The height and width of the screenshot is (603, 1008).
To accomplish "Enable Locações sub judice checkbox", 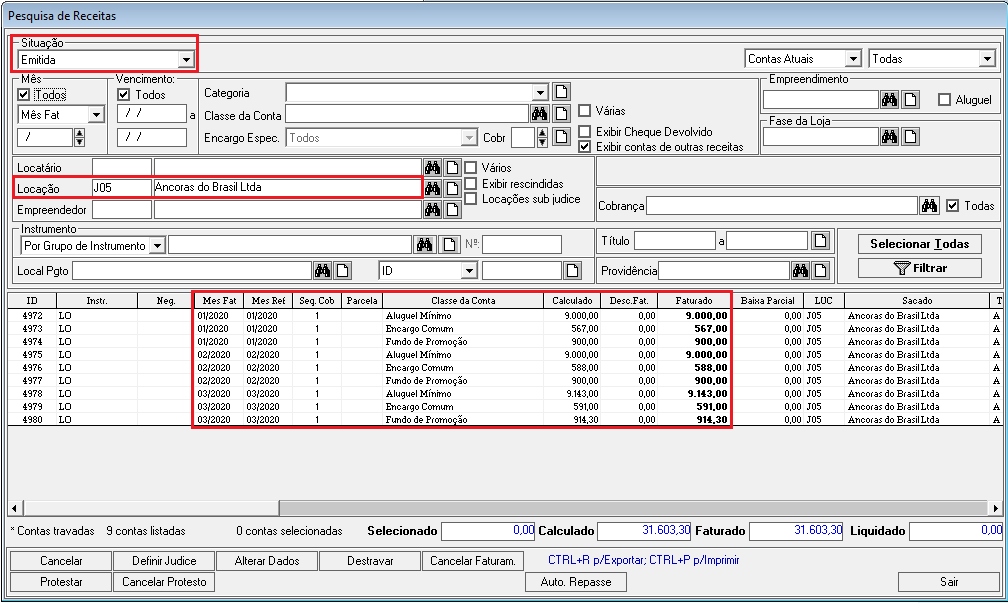I will tap(471, 199).
